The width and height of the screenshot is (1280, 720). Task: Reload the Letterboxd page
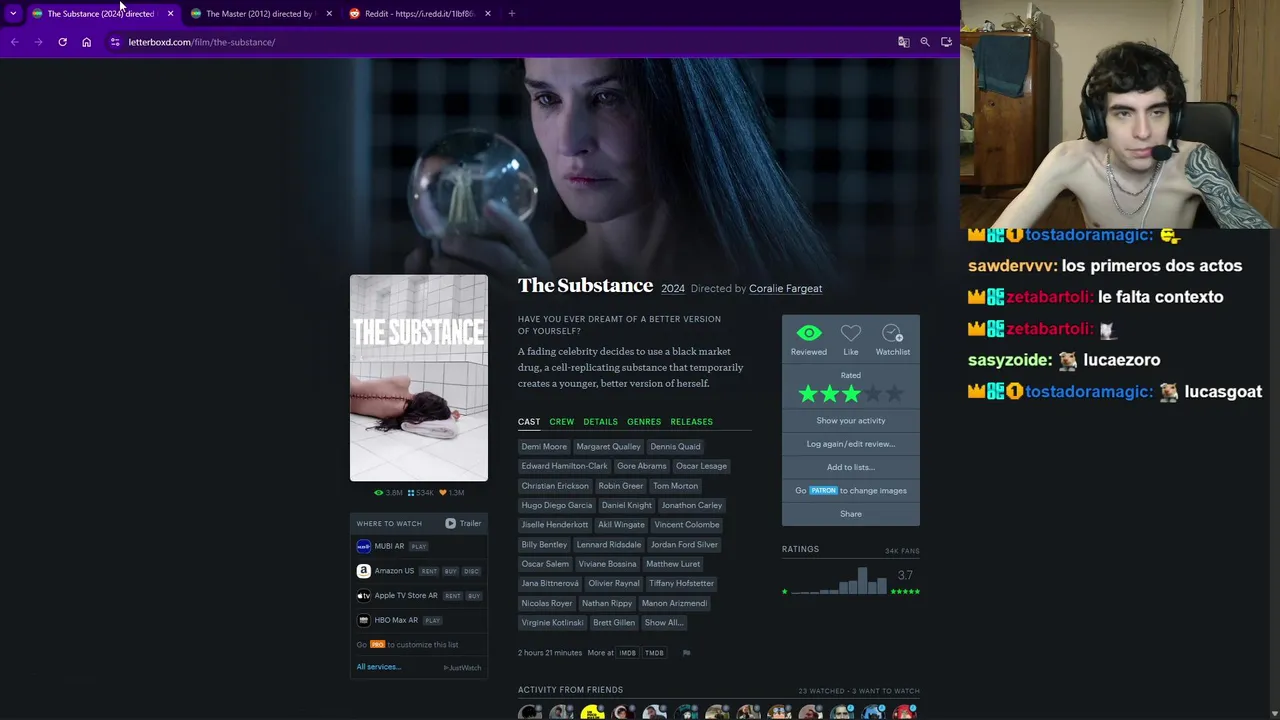(62, 42)
